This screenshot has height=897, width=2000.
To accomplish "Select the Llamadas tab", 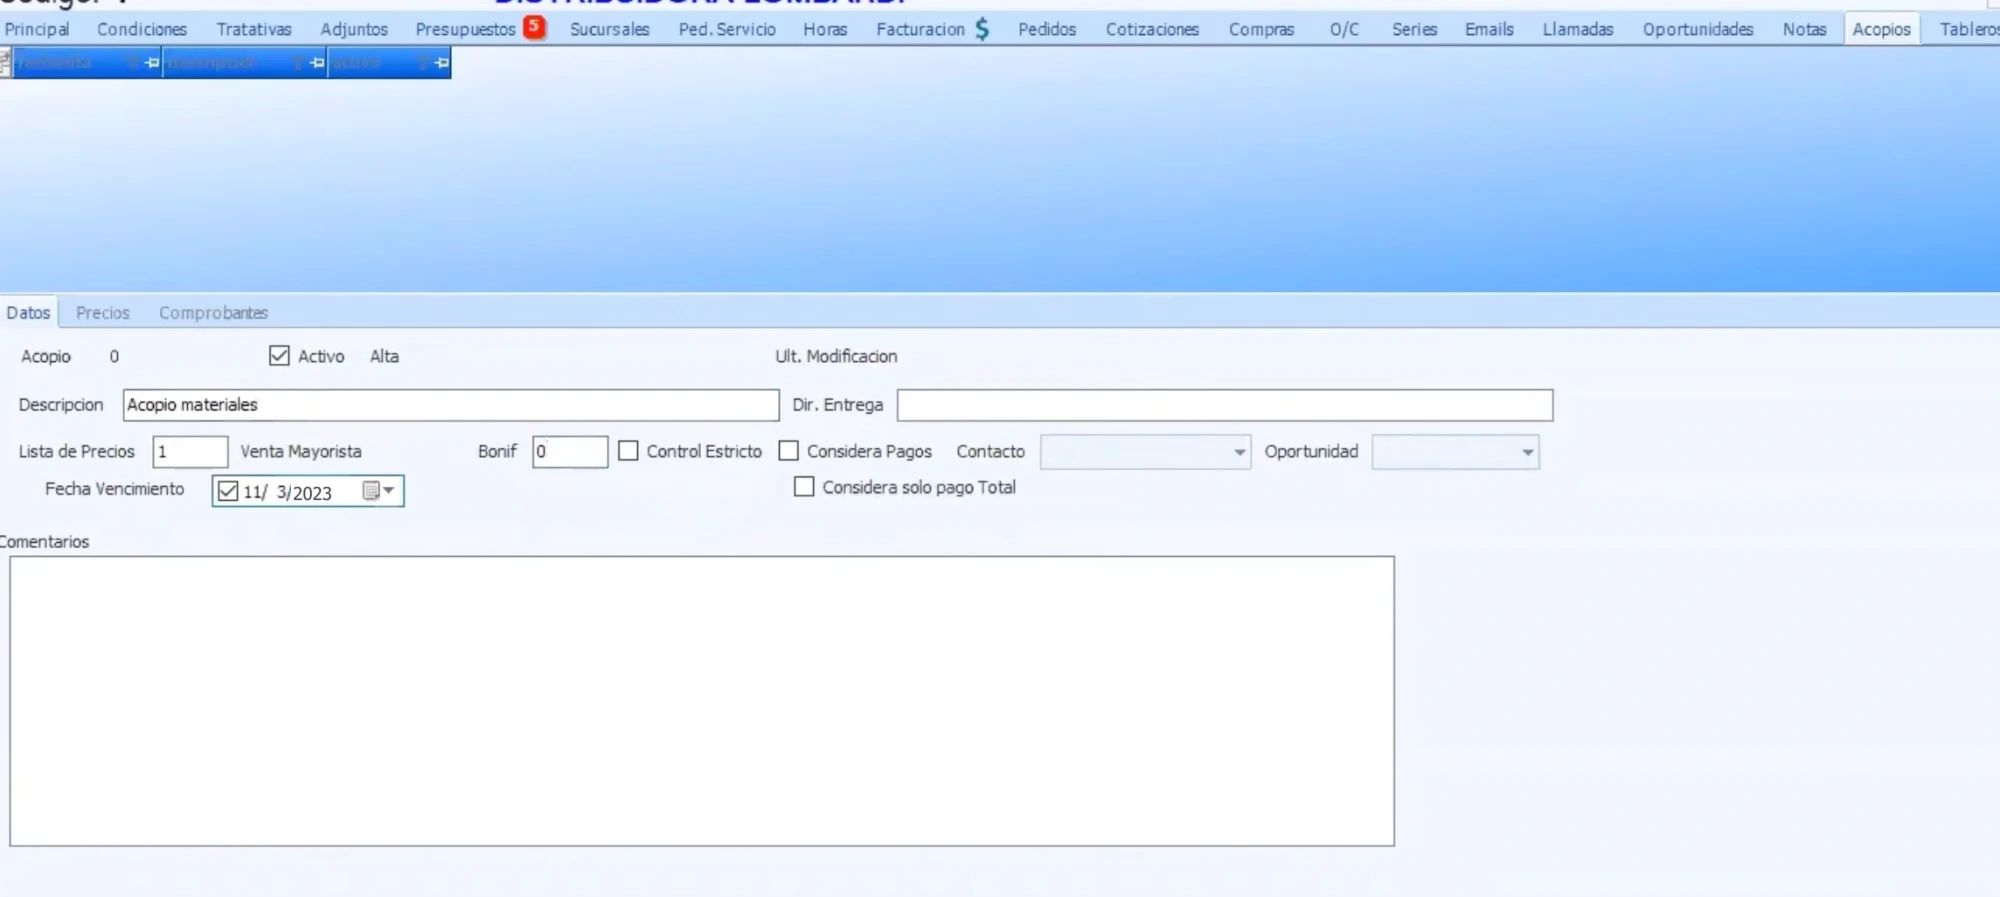I will [1578, 29].
